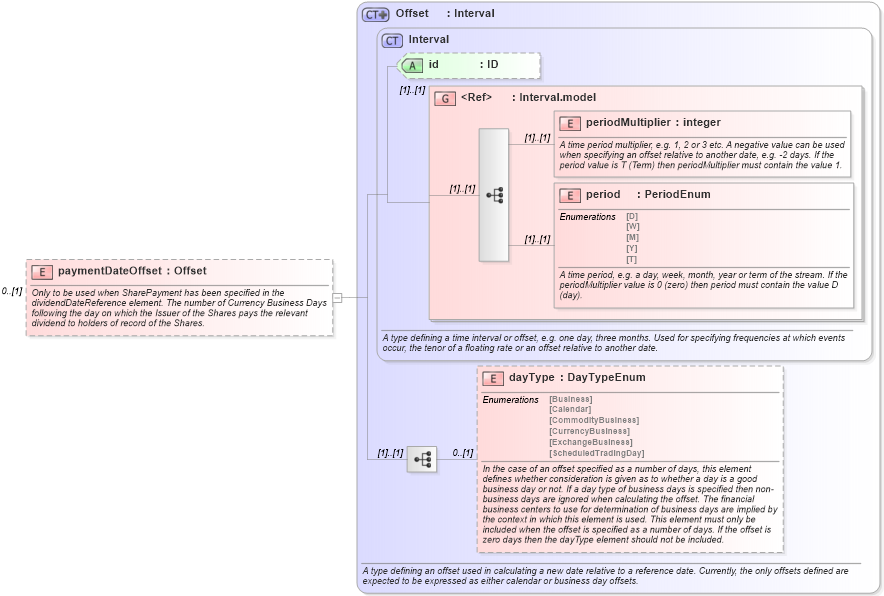
Task: Click the E icon of period element
Action: tap(570, 196)
